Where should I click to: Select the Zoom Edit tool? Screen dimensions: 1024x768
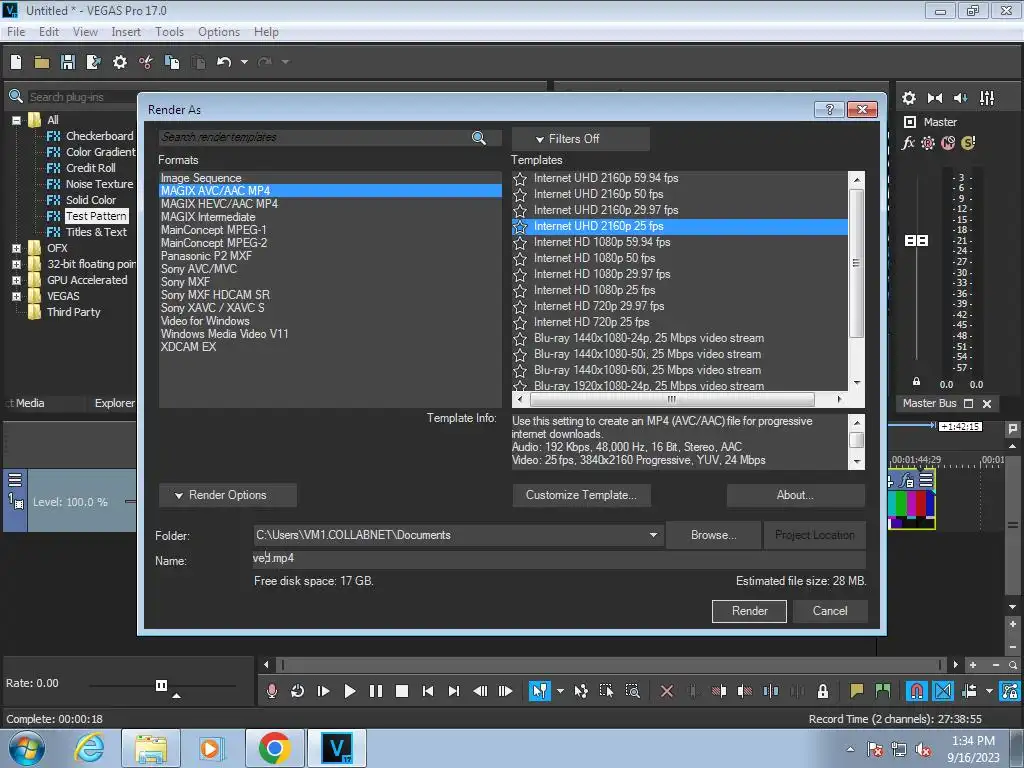[x=632, y=691]
